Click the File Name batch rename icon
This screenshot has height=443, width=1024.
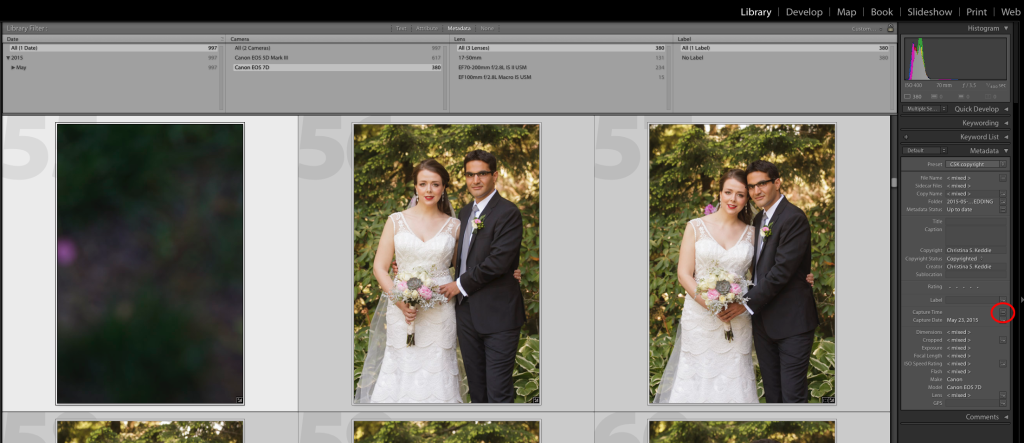1004,178
